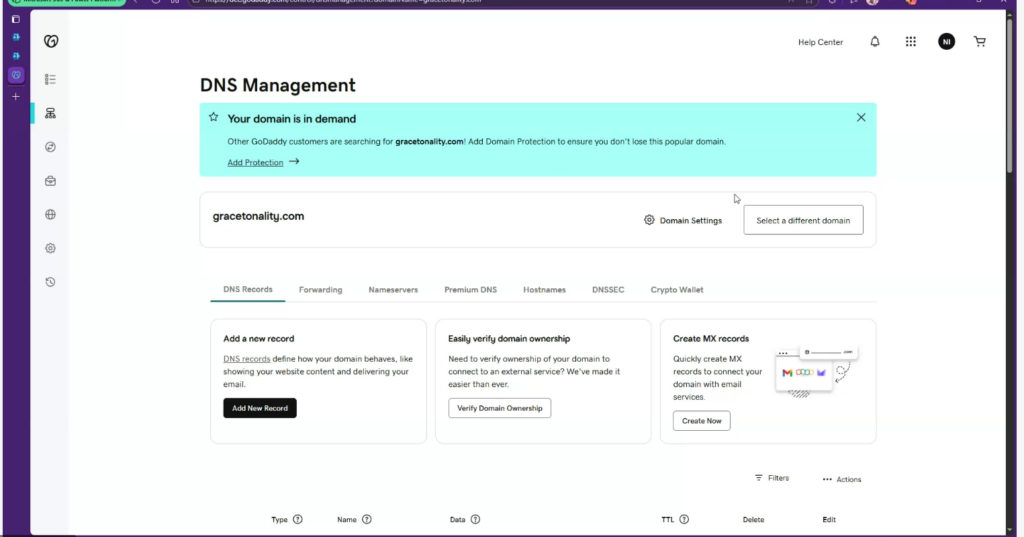Switch to the DNS Records tab
Viewport: 1024px width, 537px height.
pos(248,289)
